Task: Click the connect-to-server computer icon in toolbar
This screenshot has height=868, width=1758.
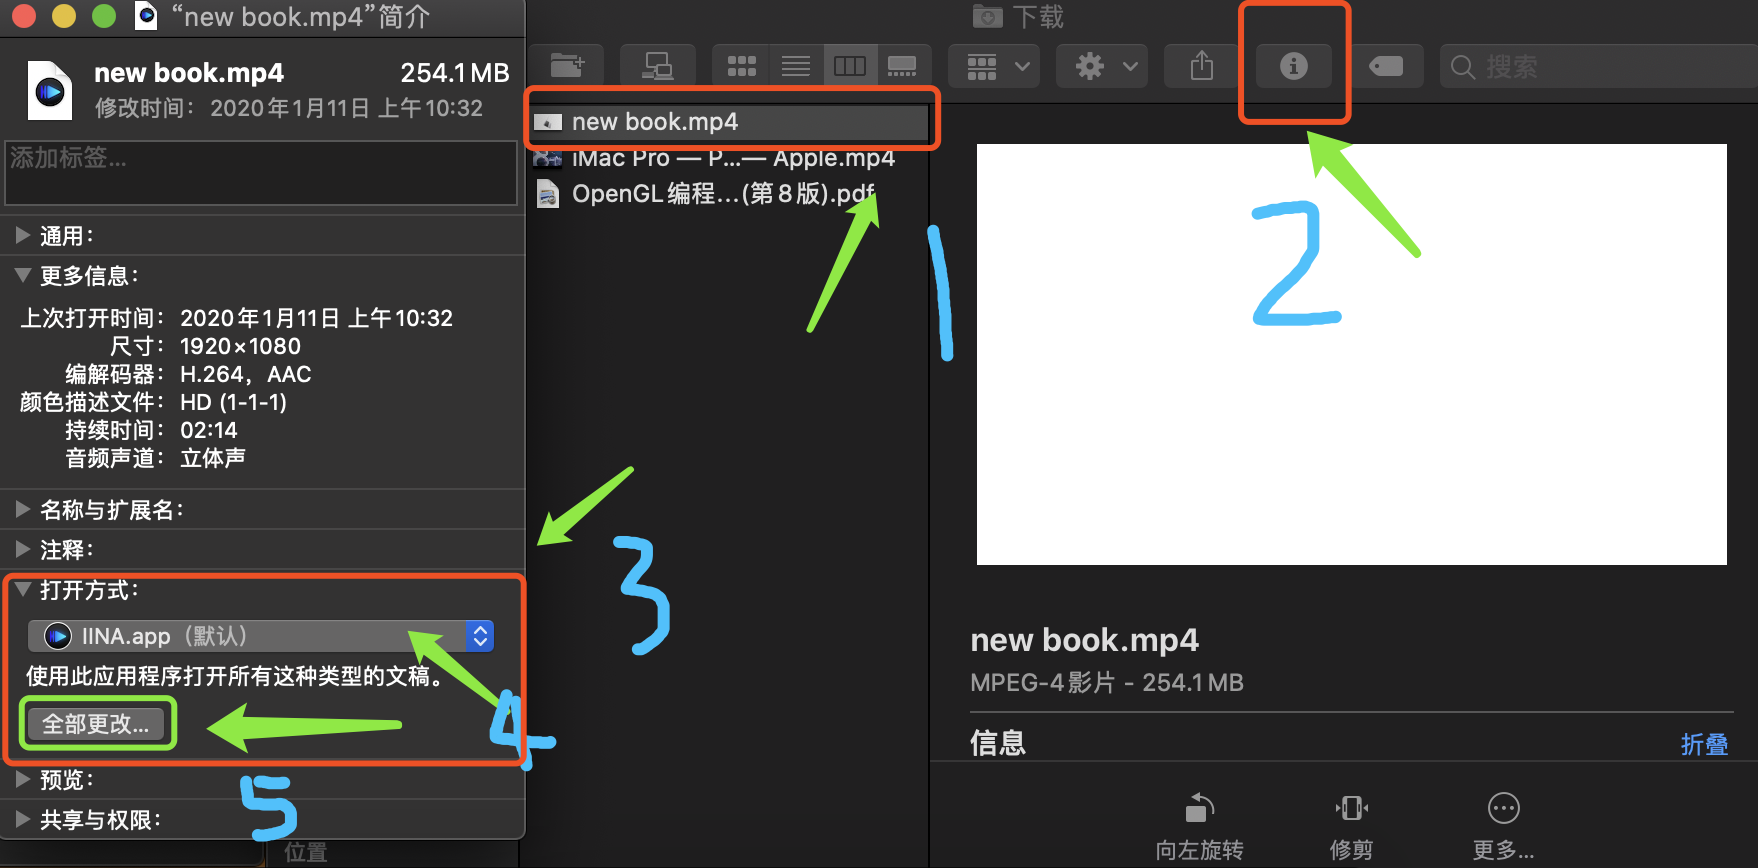Action: tap(657, 66)
